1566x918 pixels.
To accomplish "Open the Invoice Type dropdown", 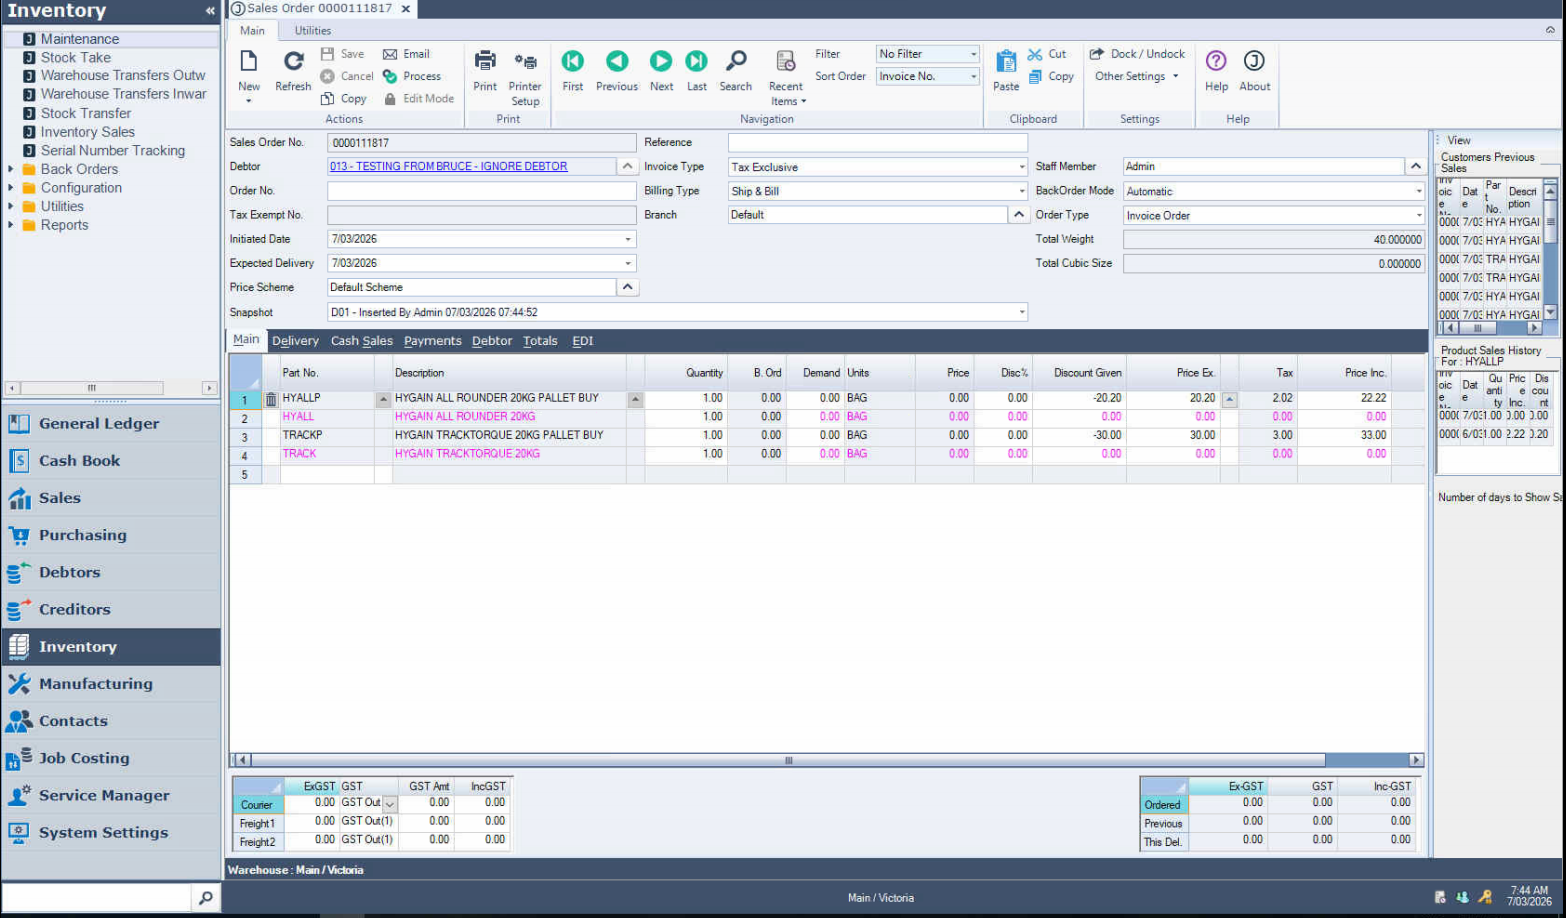I will click(1021, 167).
